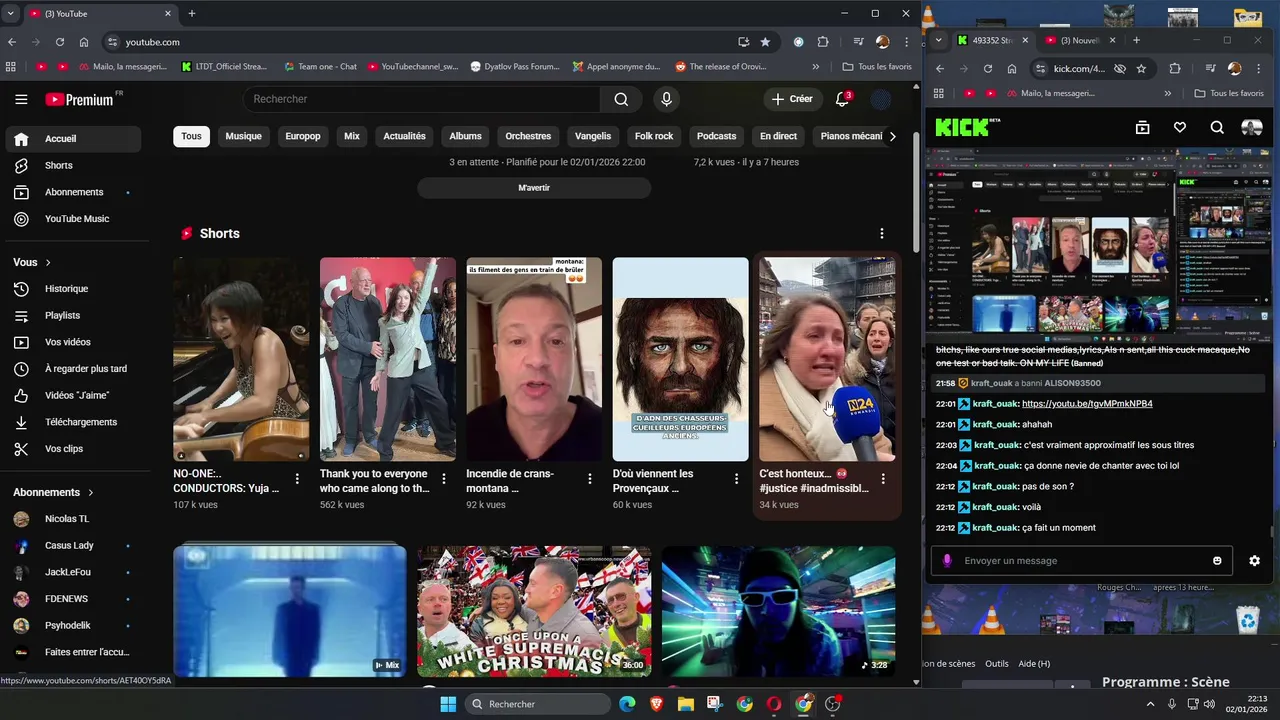Viewport: 1280px width, 720px height.
Task: Click taskbar search box Rechercher
Action: [539, 704]
